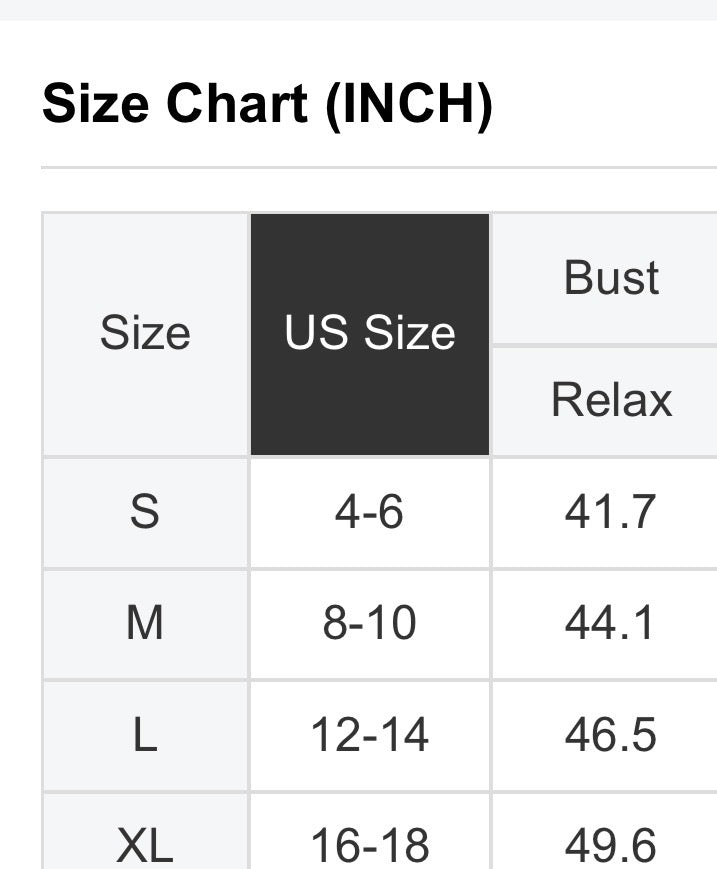Click the 12-14 US size cell
The height and width of the screenshot is (869, 717).
pyautogui.click(x=370, y=736)
